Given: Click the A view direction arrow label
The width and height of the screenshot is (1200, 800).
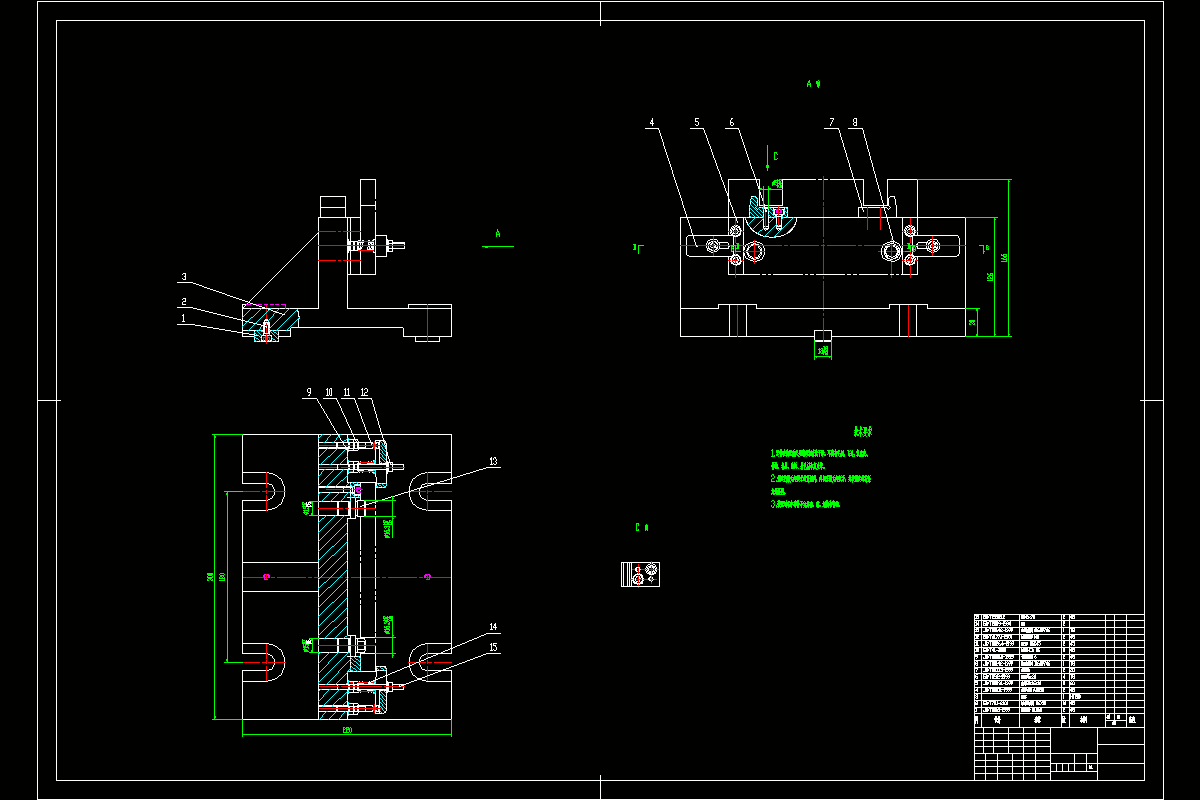Looking at the screenshot, I should coord(497,231).
